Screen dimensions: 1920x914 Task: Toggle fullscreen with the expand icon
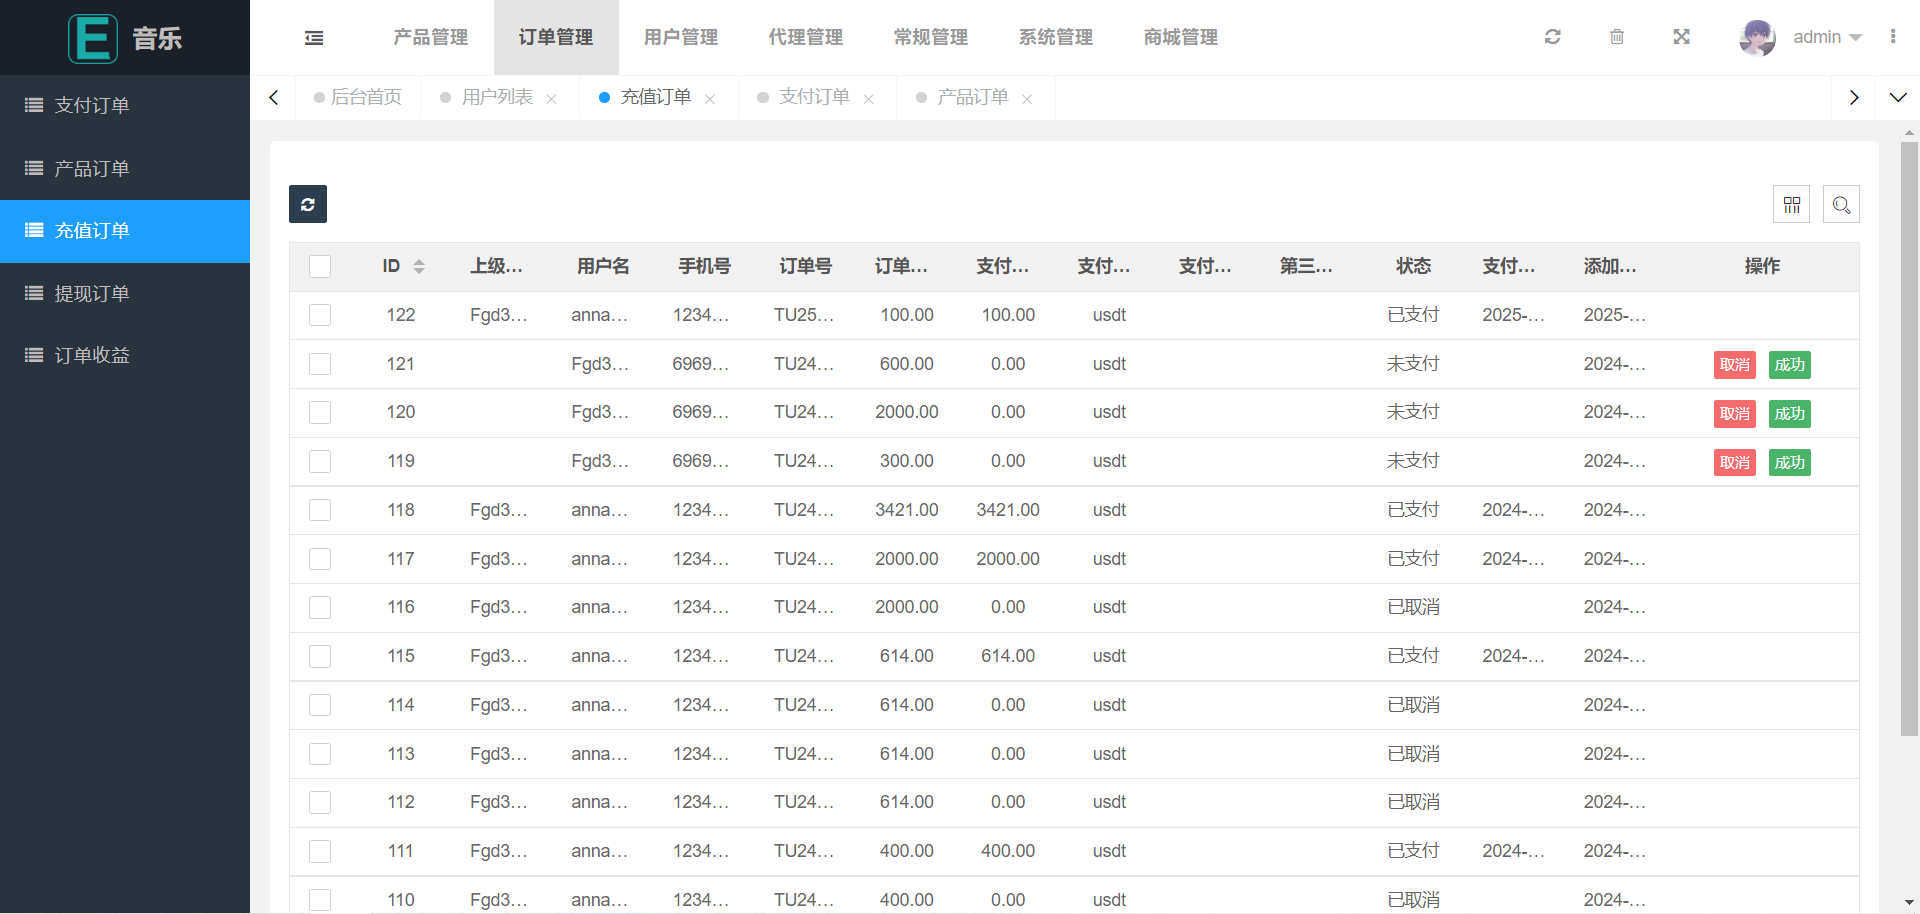coord(1681,37)
